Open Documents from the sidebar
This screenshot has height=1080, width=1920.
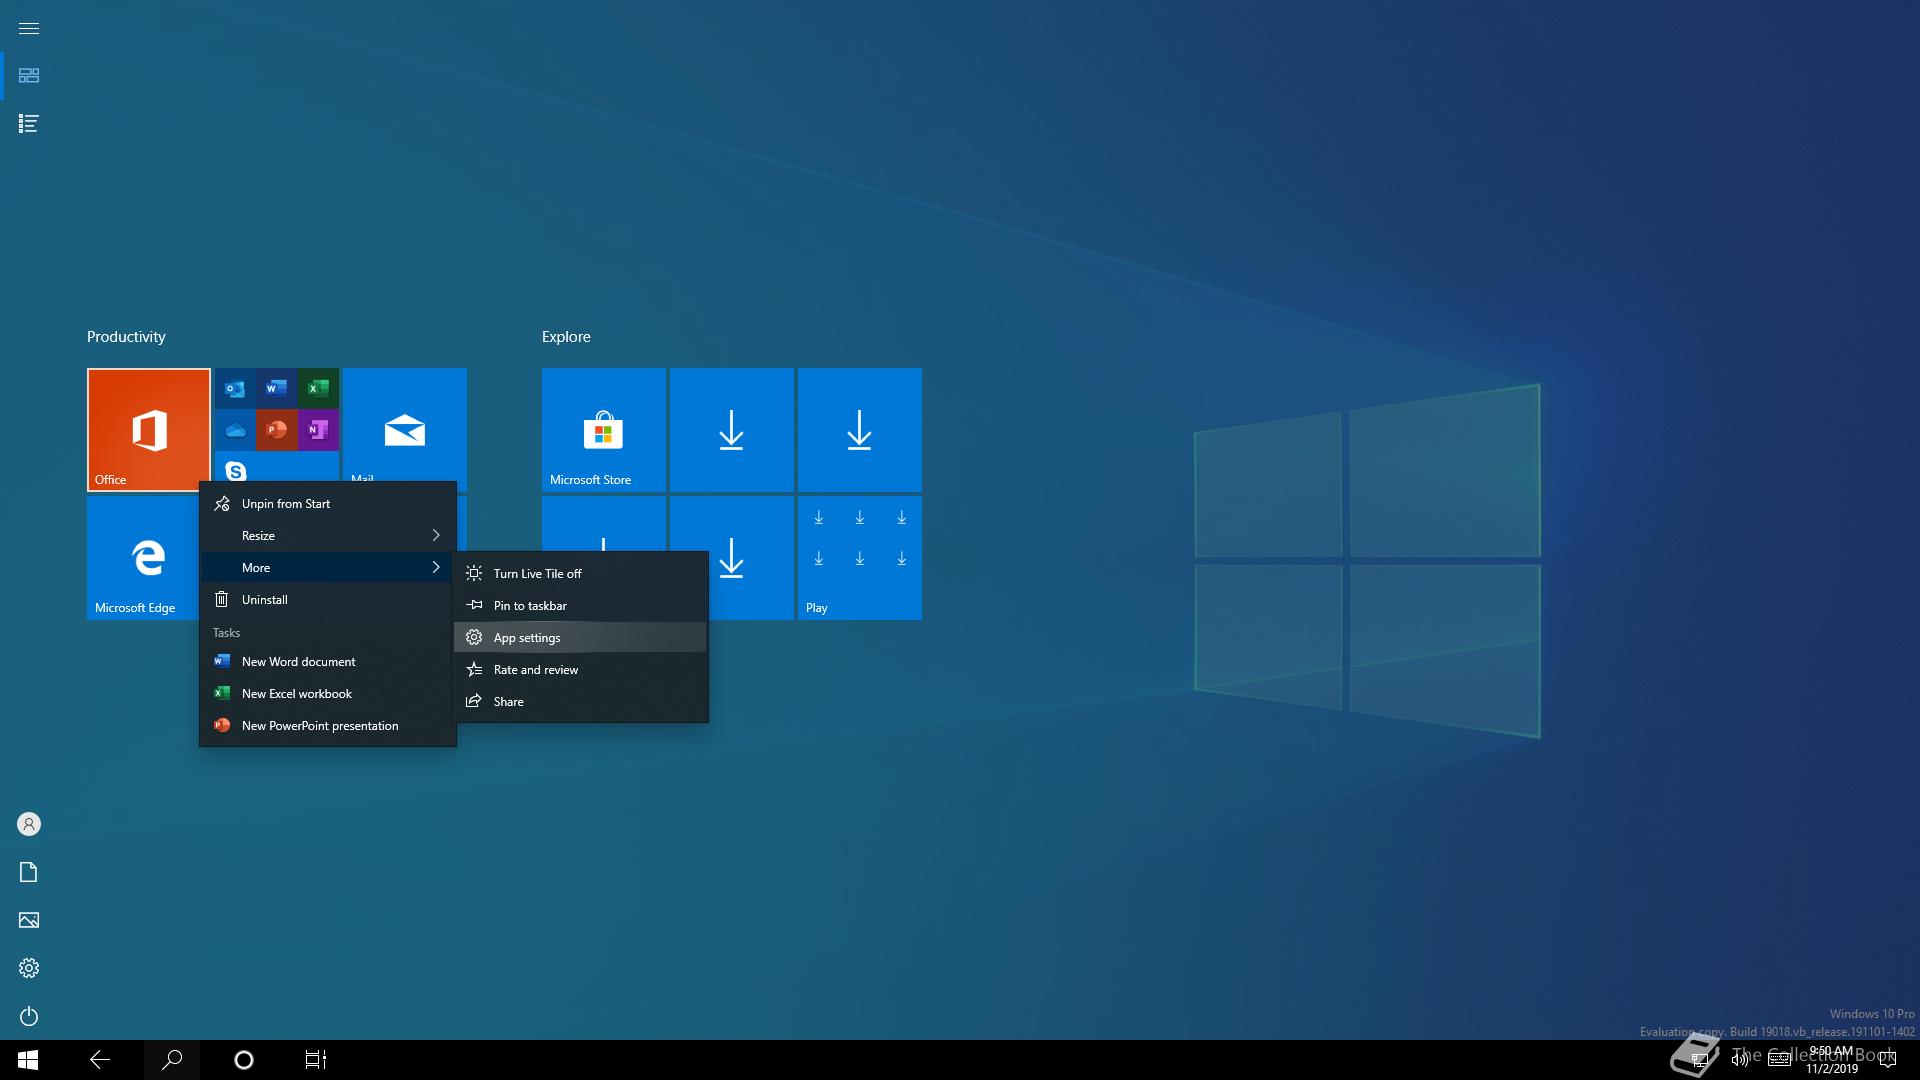pos(29,872)
